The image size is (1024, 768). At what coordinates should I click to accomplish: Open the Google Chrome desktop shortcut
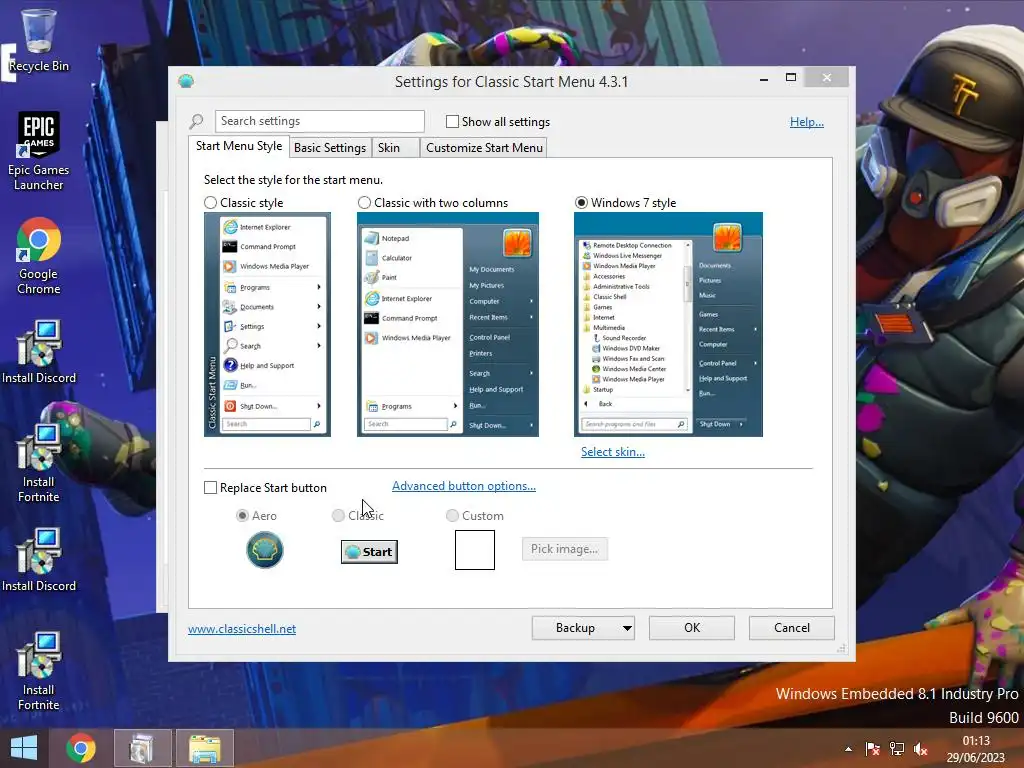point(39,256)
